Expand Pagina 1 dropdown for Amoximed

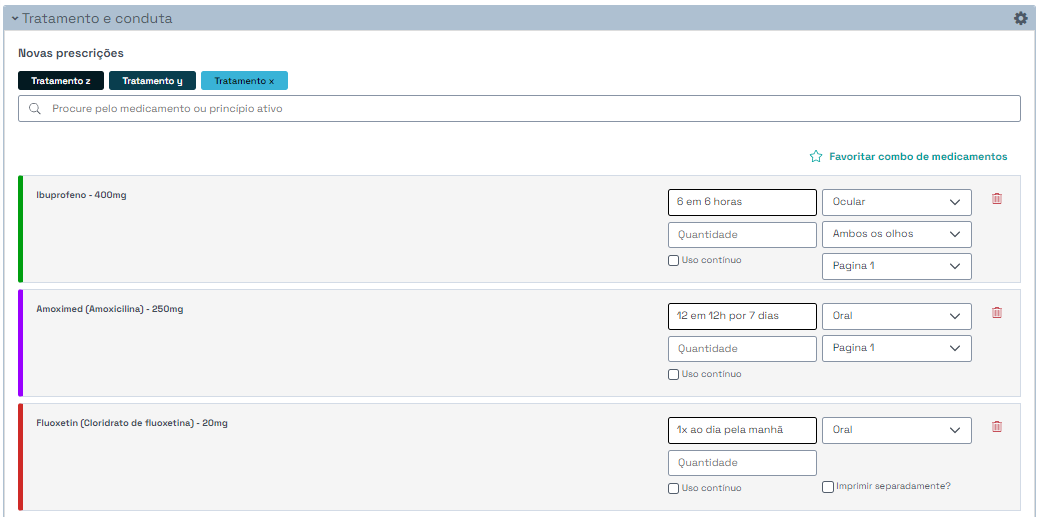pos(896,348)
